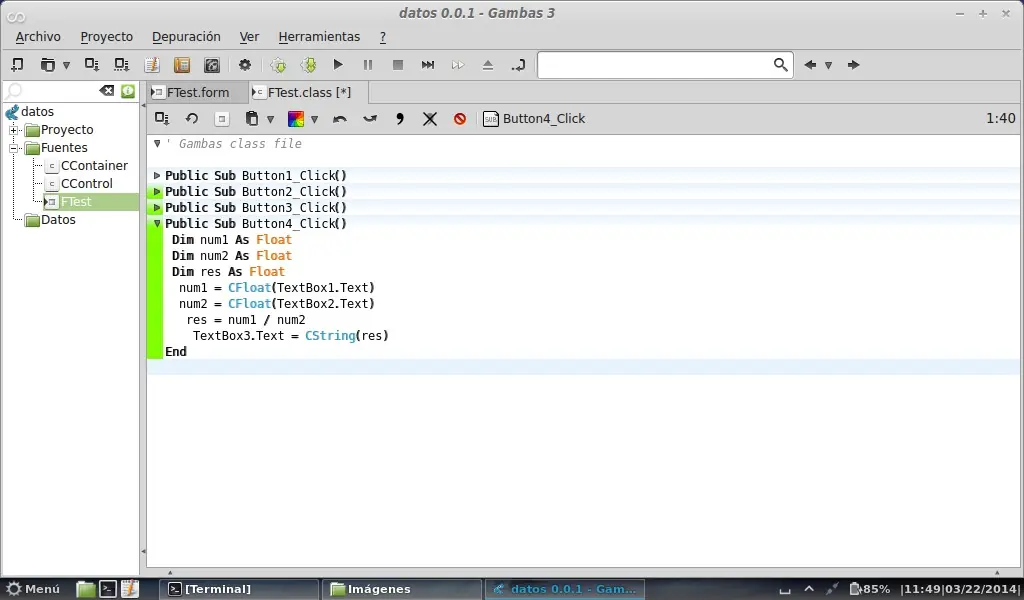Click the orange notebook icon in the main toolbar
Screen dimensions: 1024x600
pos(182,65)
